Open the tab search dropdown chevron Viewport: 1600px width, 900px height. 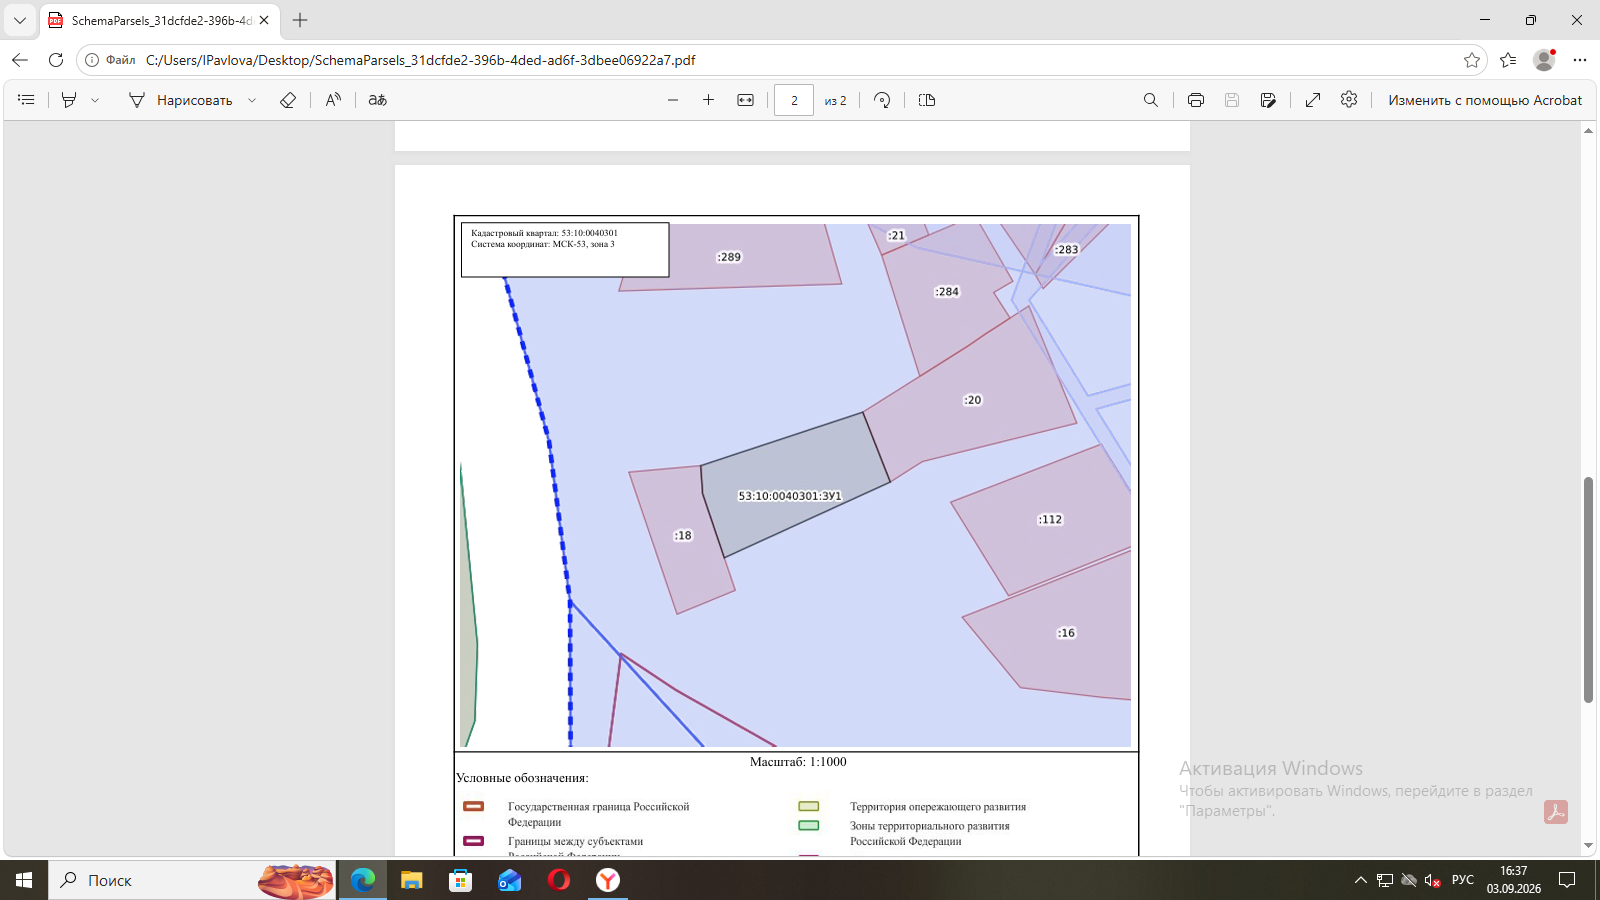click(x=20, y=20)
